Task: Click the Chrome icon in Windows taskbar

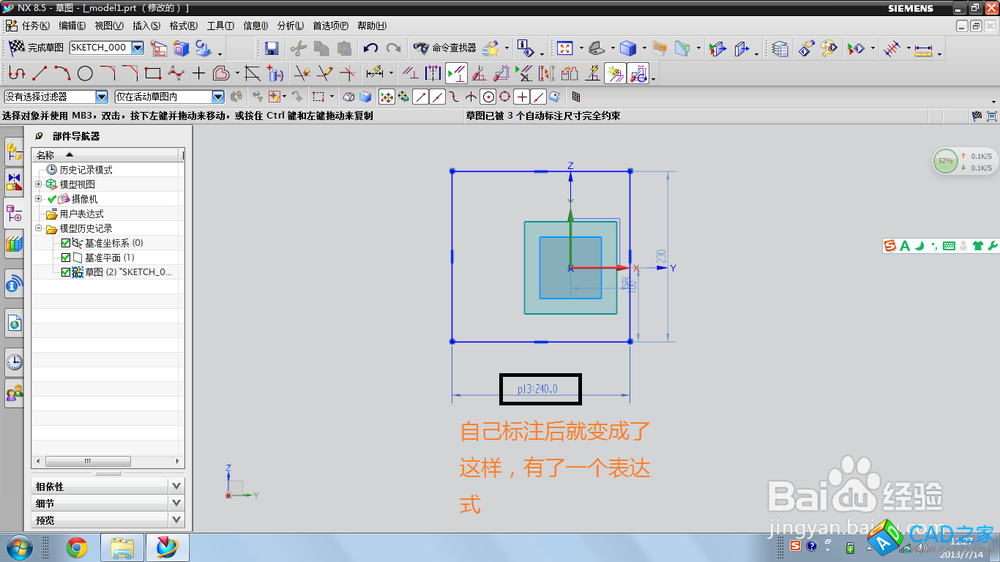Action: click(76, 547)
